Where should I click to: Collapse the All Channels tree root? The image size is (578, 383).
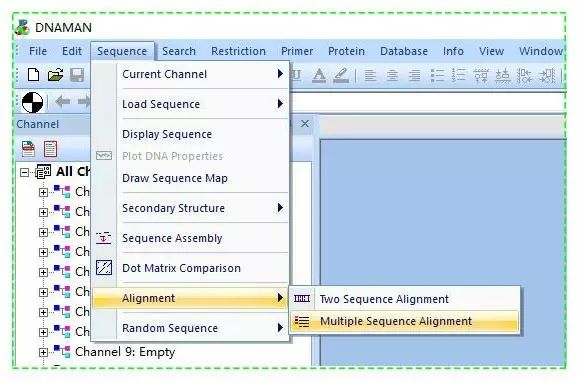(24, 172)
